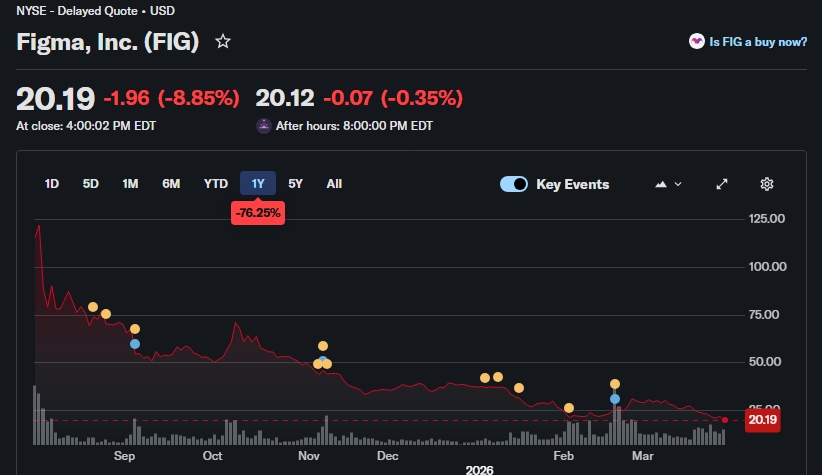Click the Dec month label

coord(387,456)
